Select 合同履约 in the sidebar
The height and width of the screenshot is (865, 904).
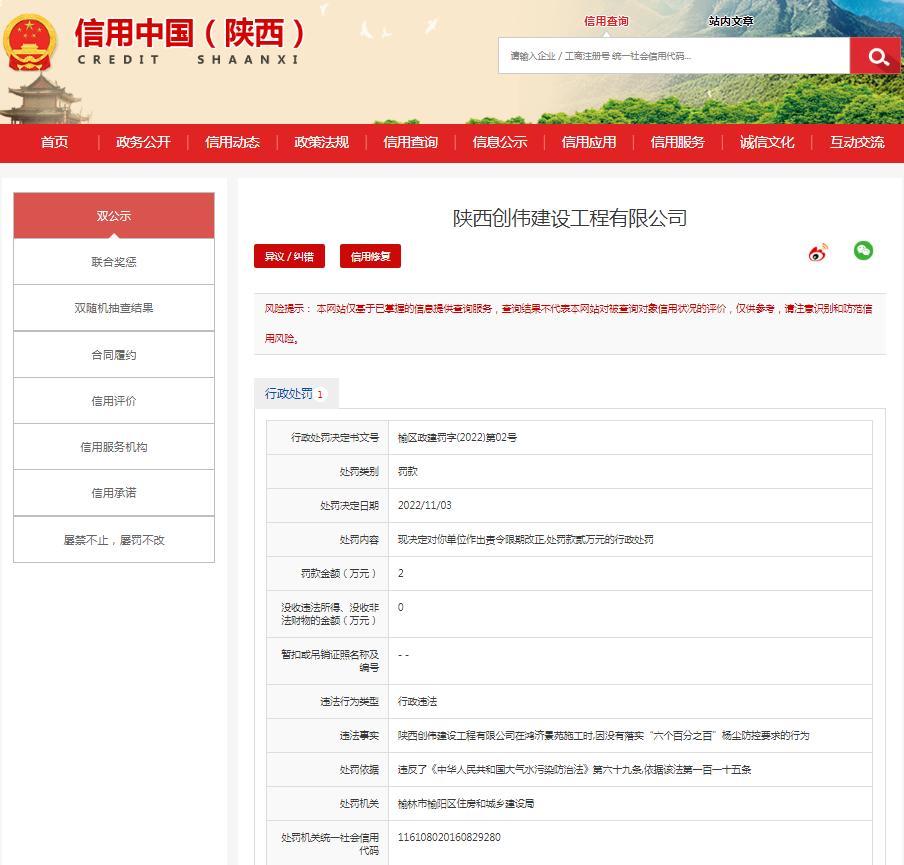114,355
